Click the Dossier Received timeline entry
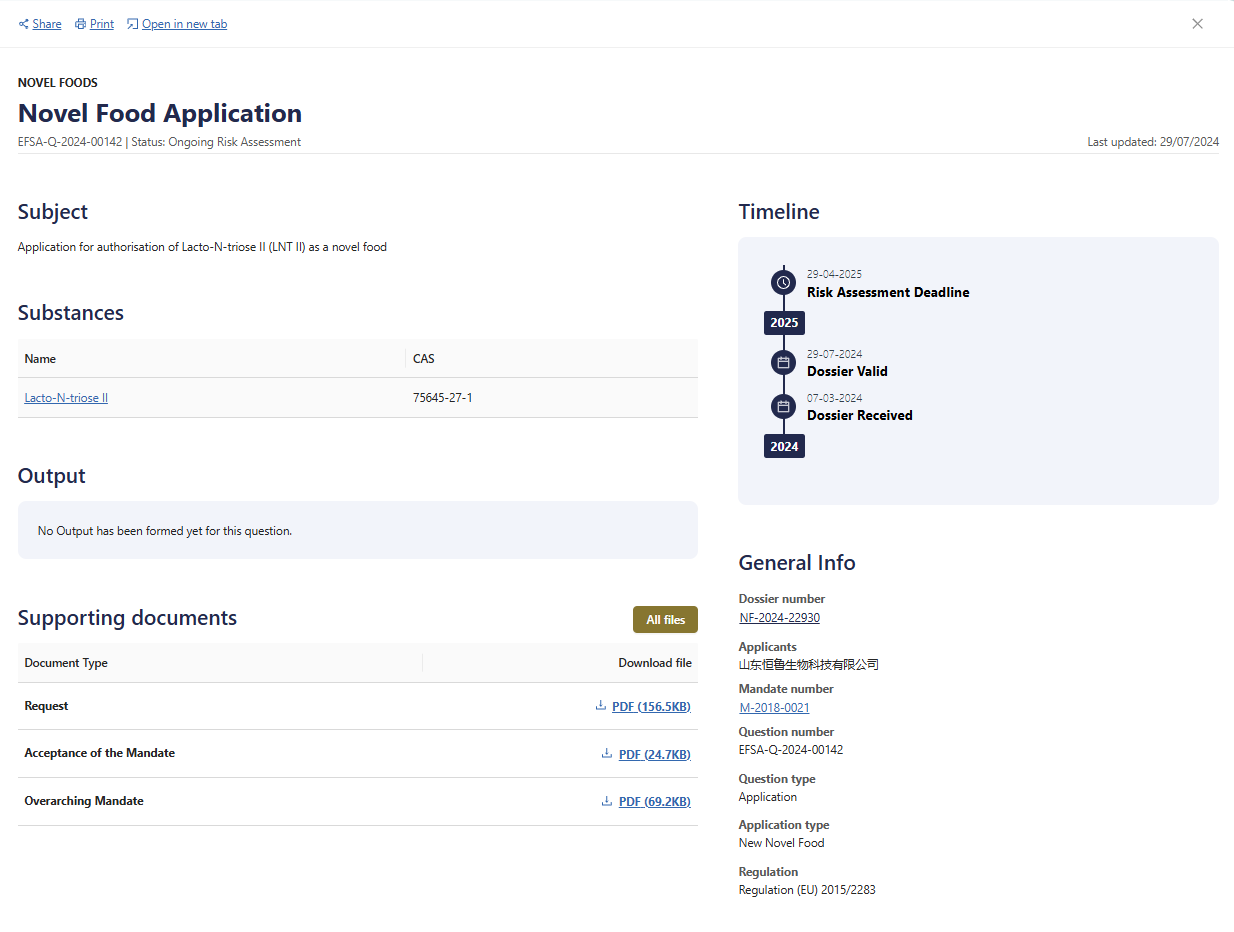Image resolution: width=1234 pixels, height=932 pixels. click(860, 415)
